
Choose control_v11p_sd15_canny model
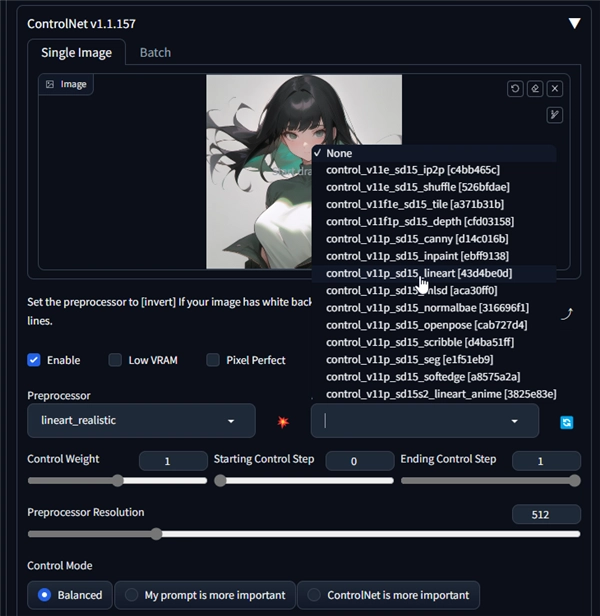[x=434, y=239]
